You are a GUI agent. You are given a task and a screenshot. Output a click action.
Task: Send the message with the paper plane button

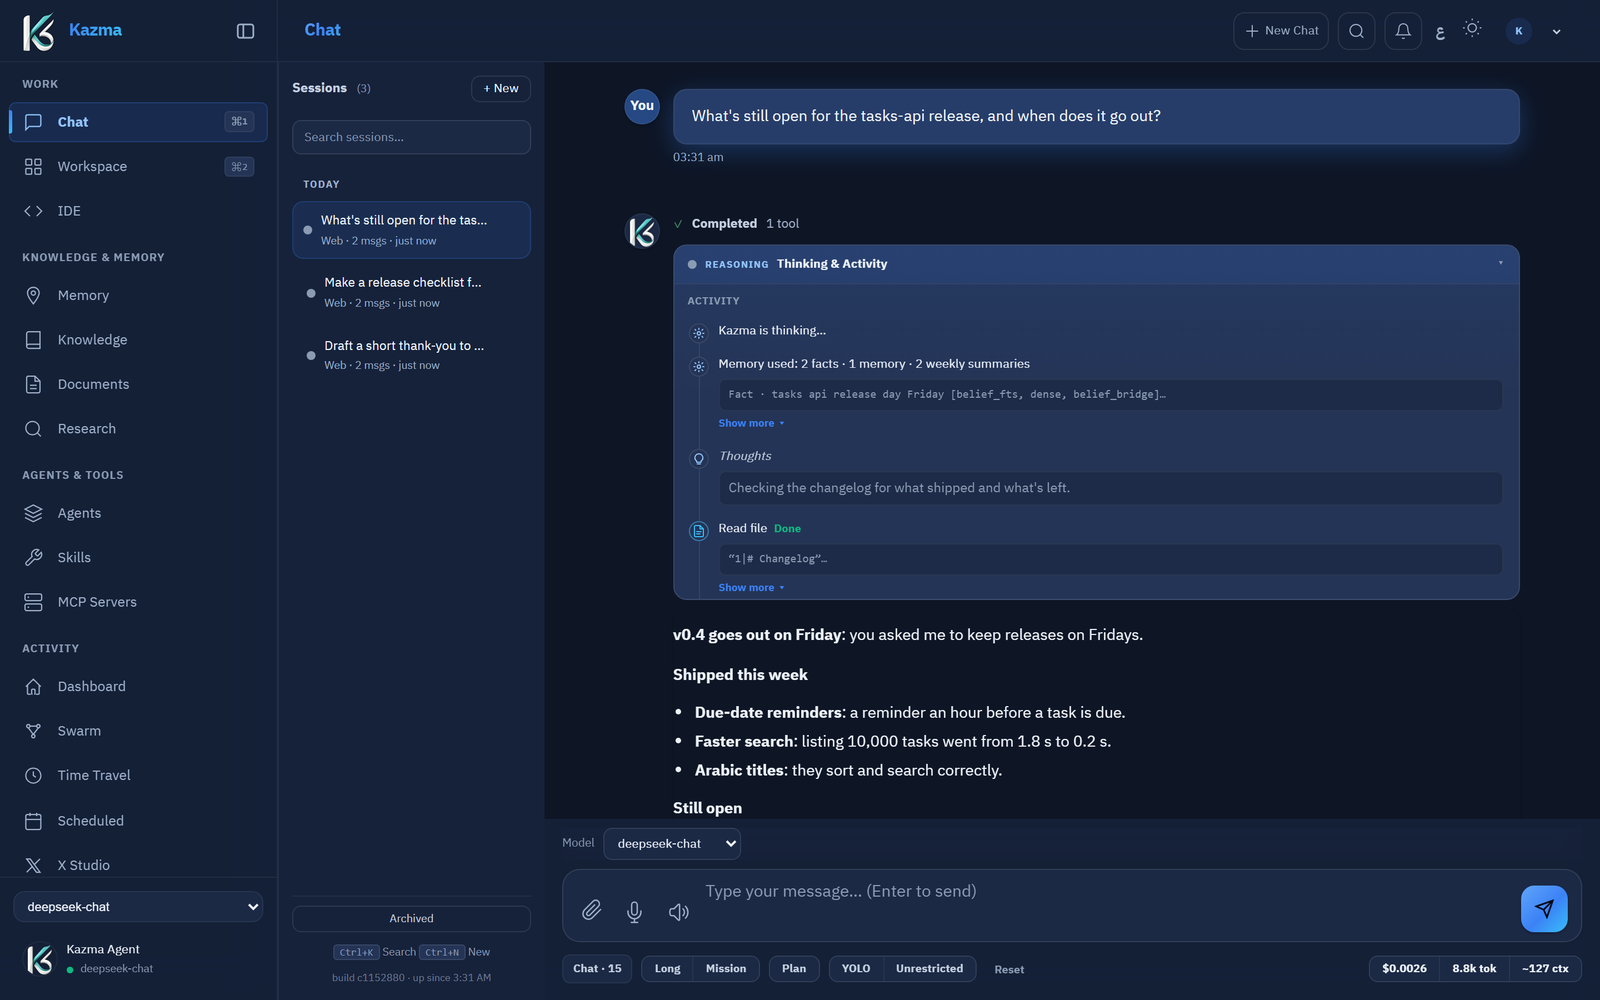click(x=1544, y=908)
